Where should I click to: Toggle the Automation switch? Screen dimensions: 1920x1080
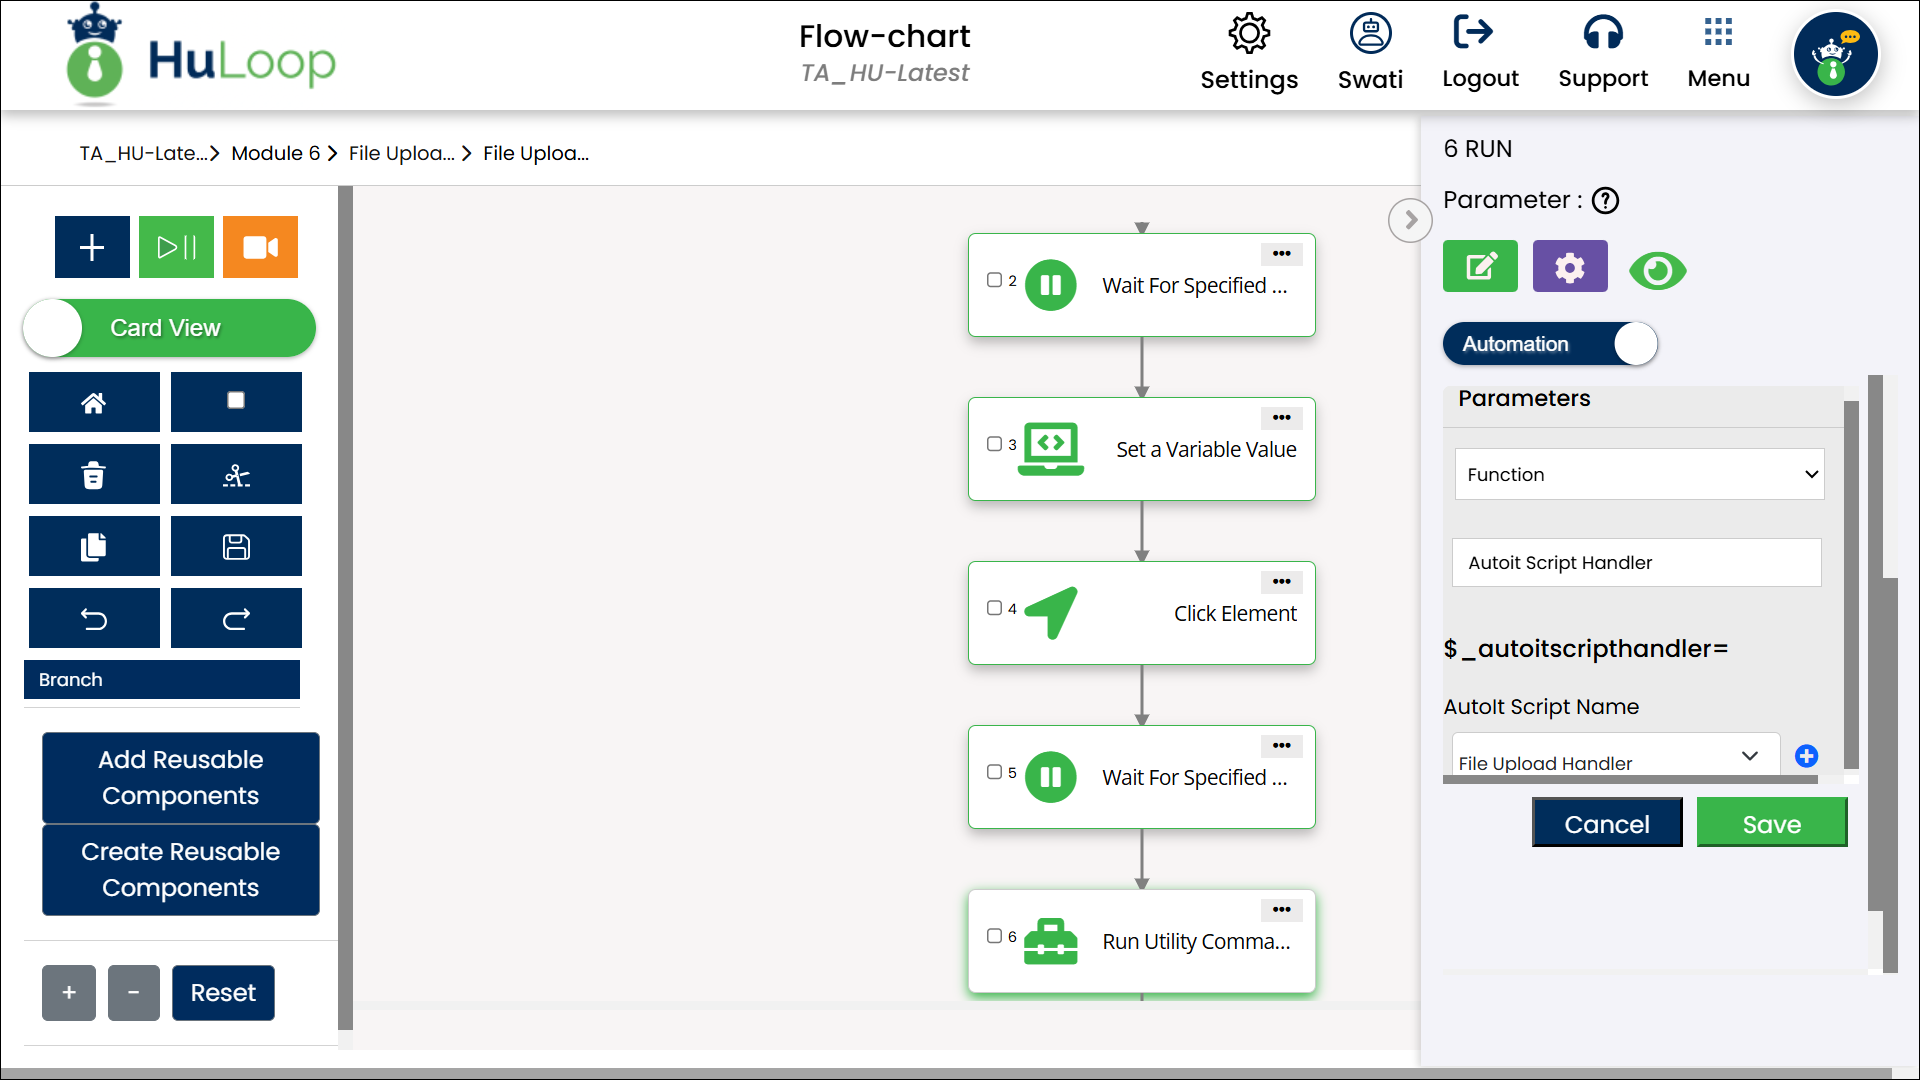coord(1550,344)
